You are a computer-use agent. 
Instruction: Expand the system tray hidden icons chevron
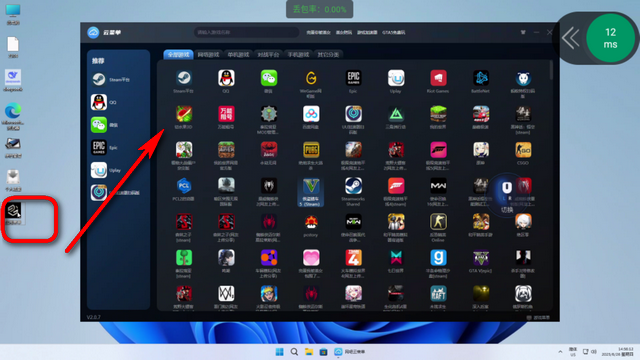click(560, 351)
